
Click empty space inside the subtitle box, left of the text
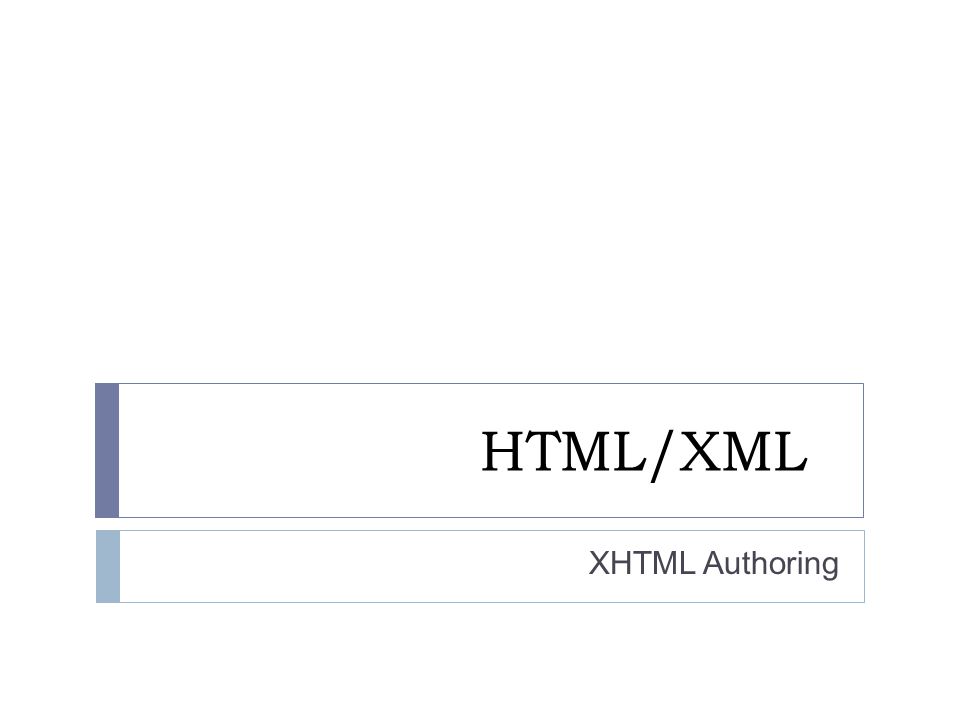tap(349, 566)
